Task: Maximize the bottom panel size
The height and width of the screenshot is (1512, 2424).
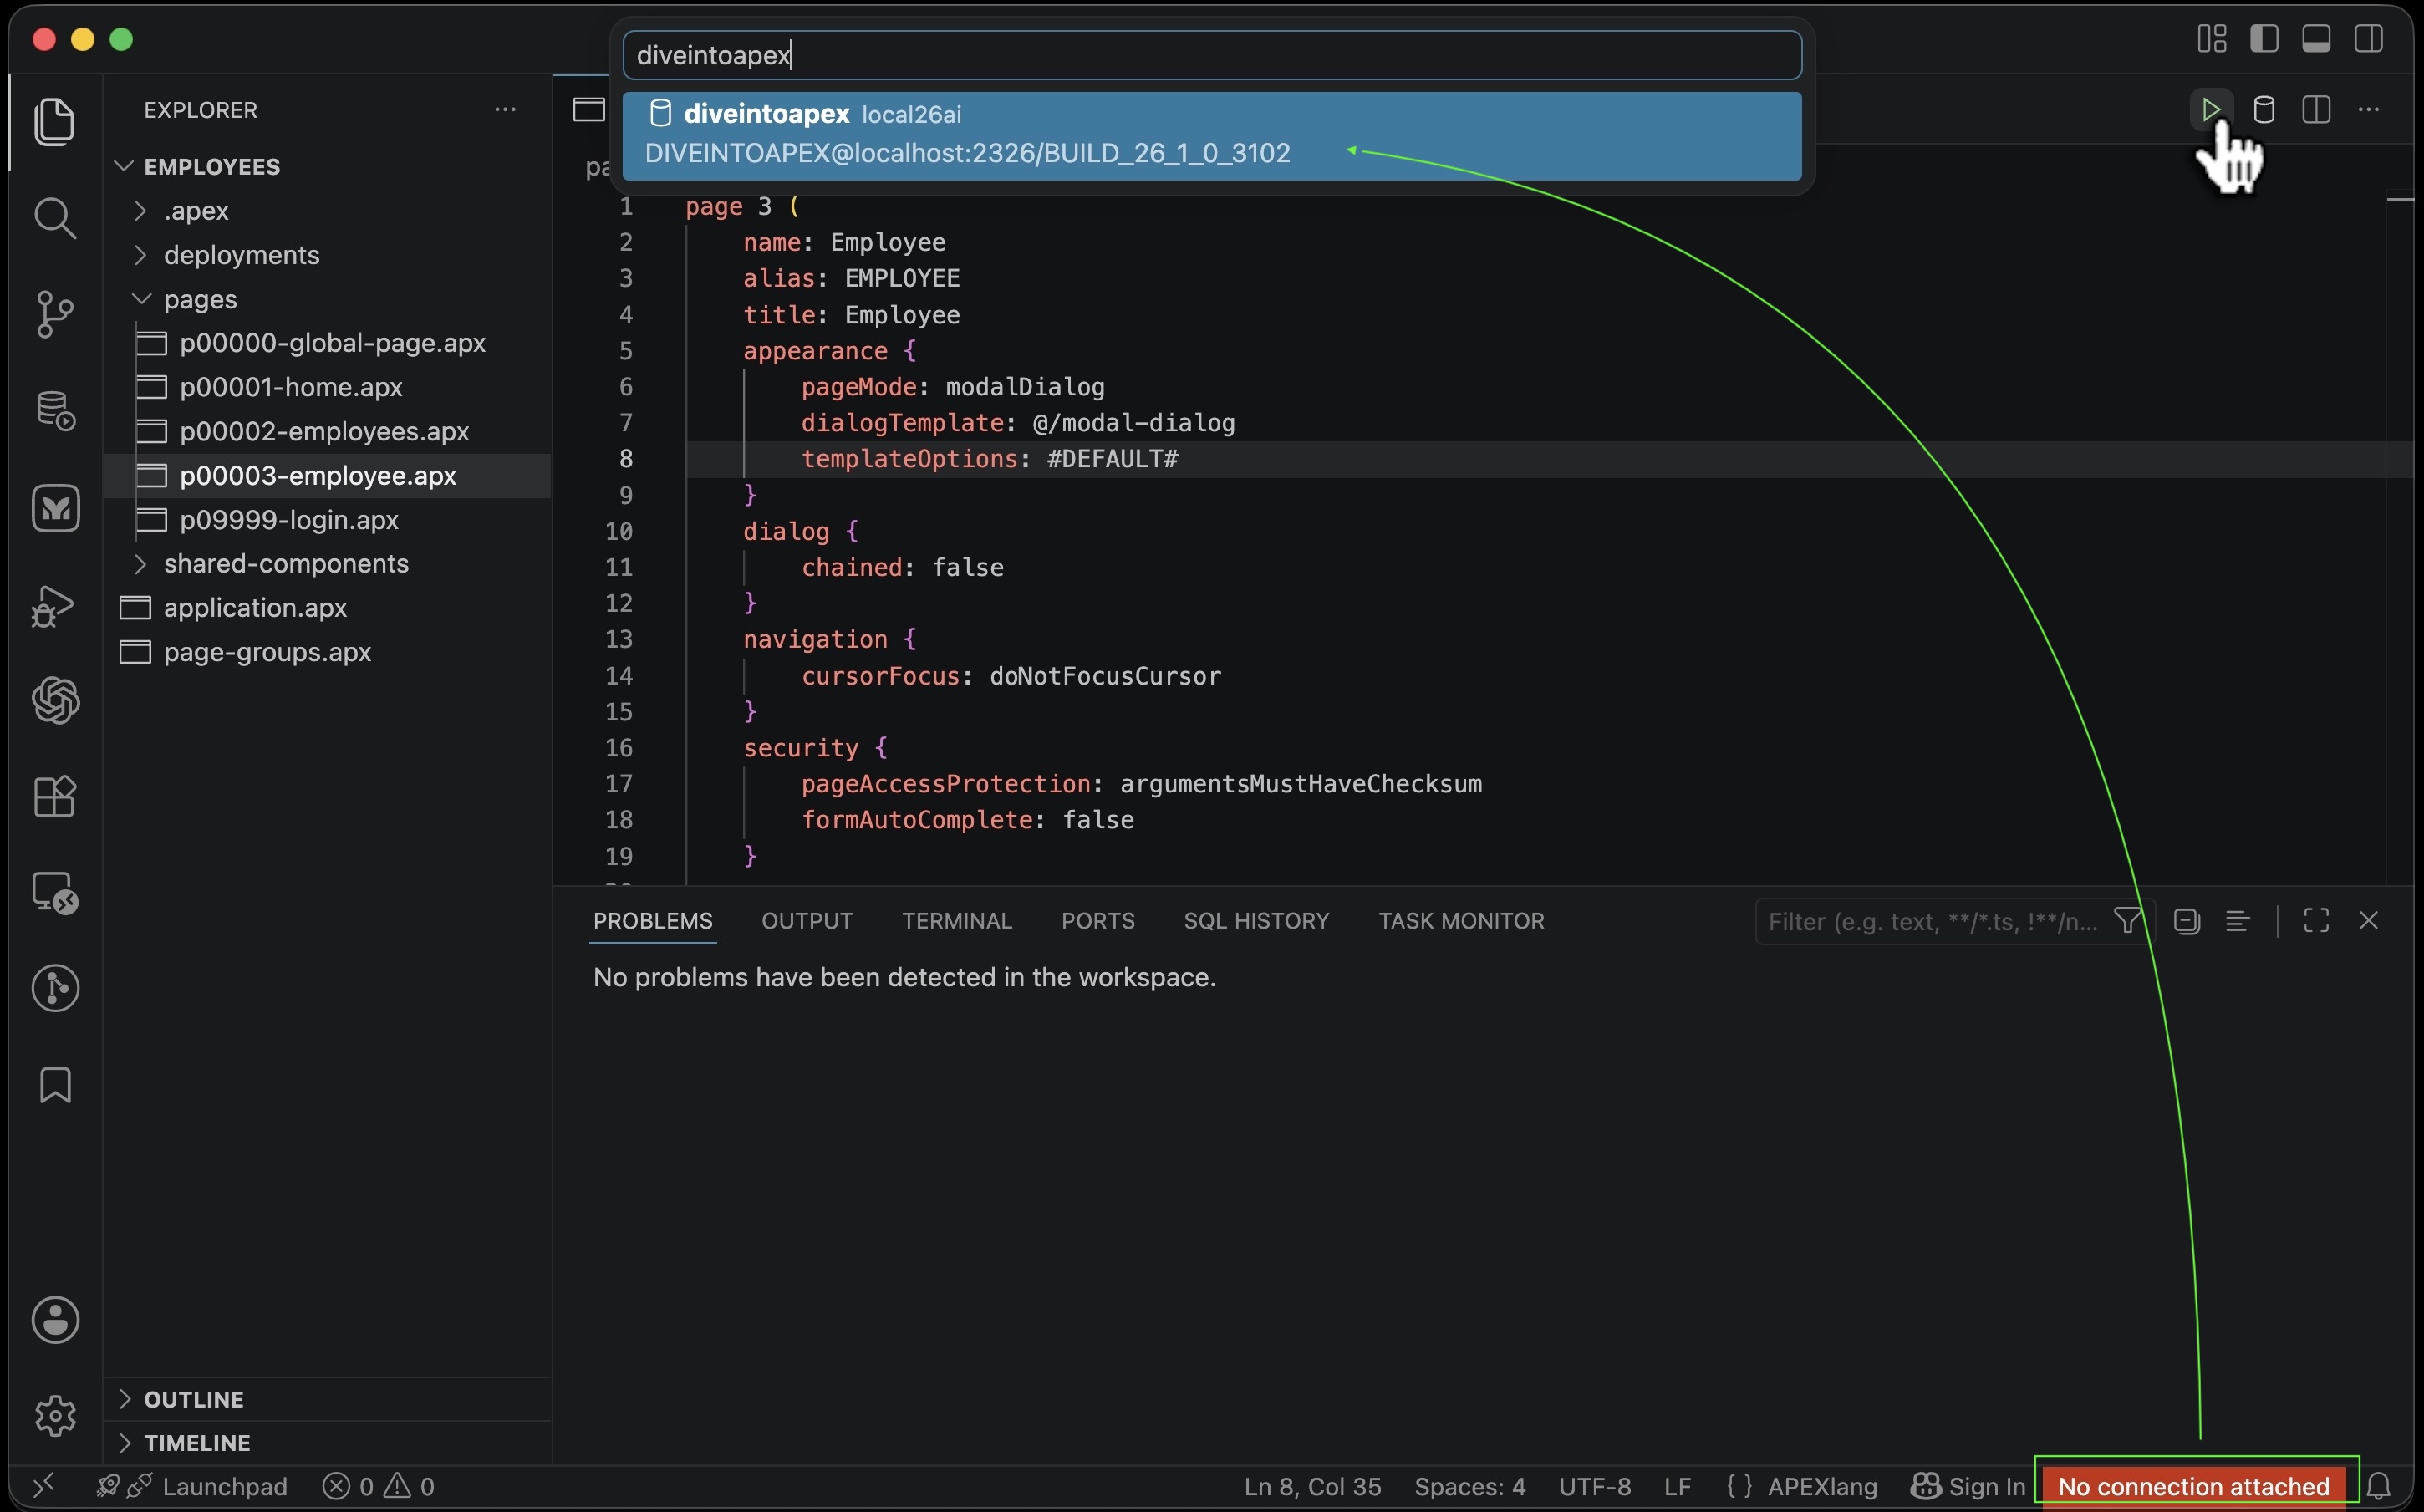Action: coord(2316,921)
